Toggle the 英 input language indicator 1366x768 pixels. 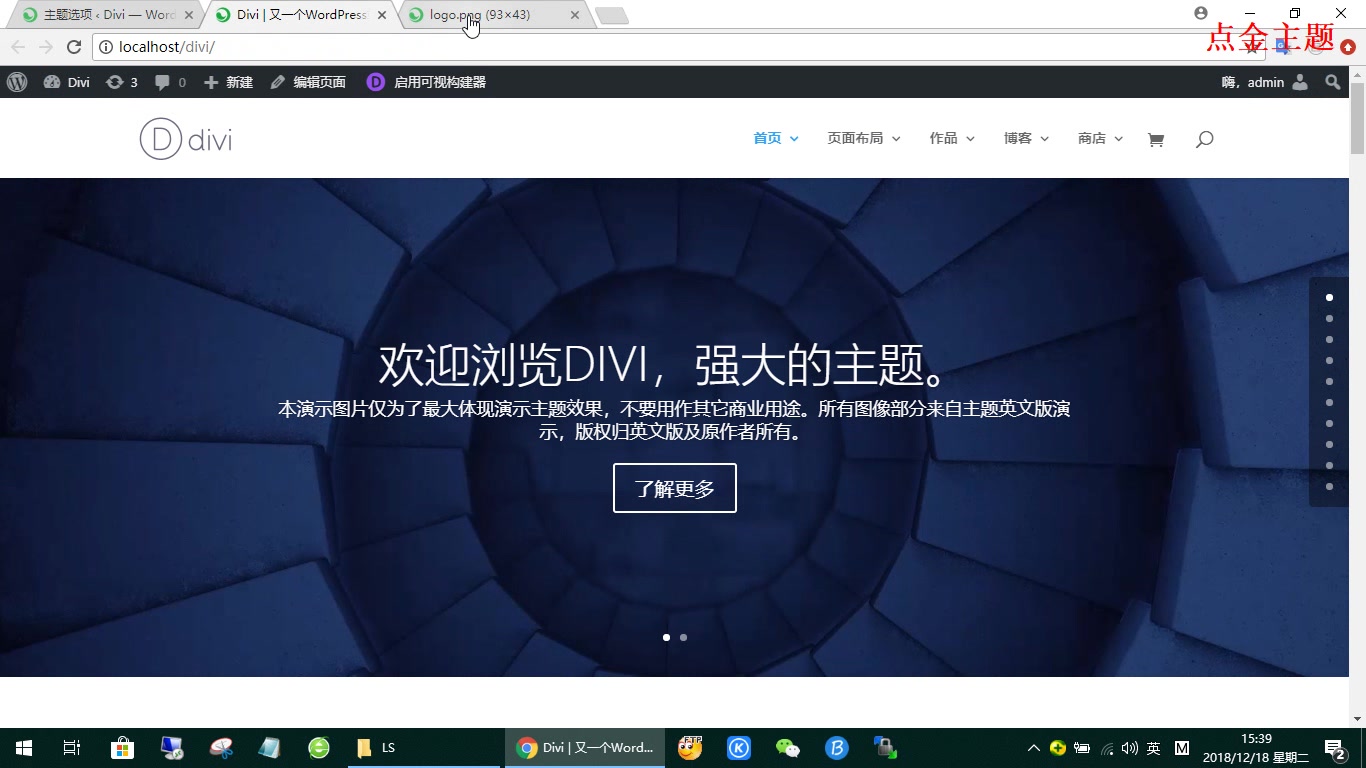pyautogui.click(x=1154, y=748)
